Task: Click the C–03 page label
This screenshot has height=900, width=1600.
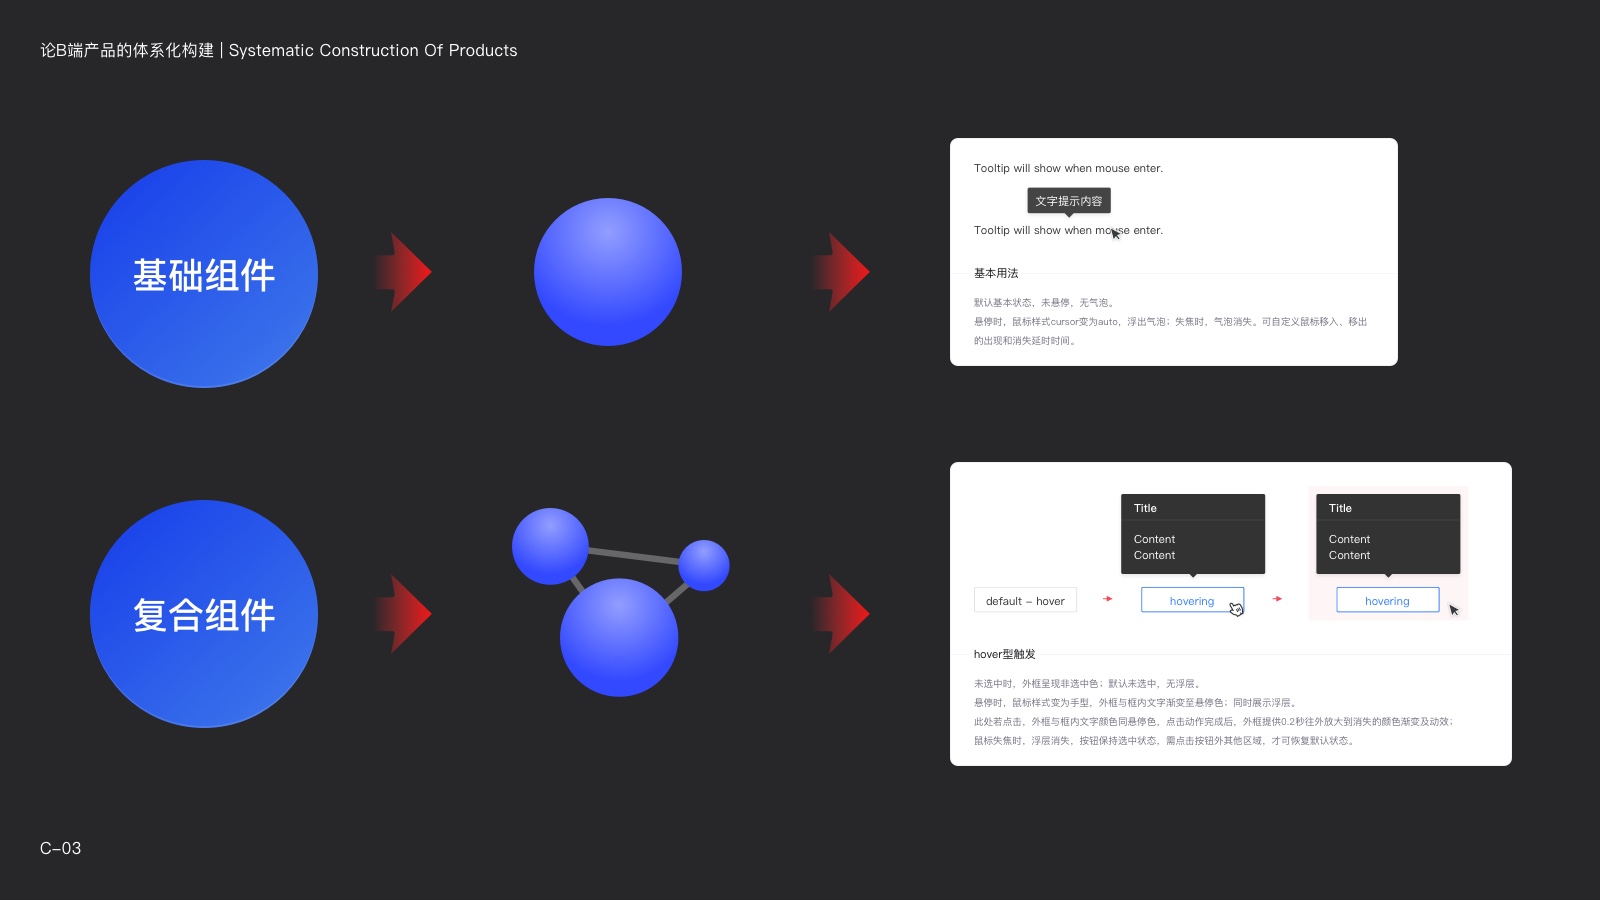Action: pyautogui.click(x=61, y=848)
